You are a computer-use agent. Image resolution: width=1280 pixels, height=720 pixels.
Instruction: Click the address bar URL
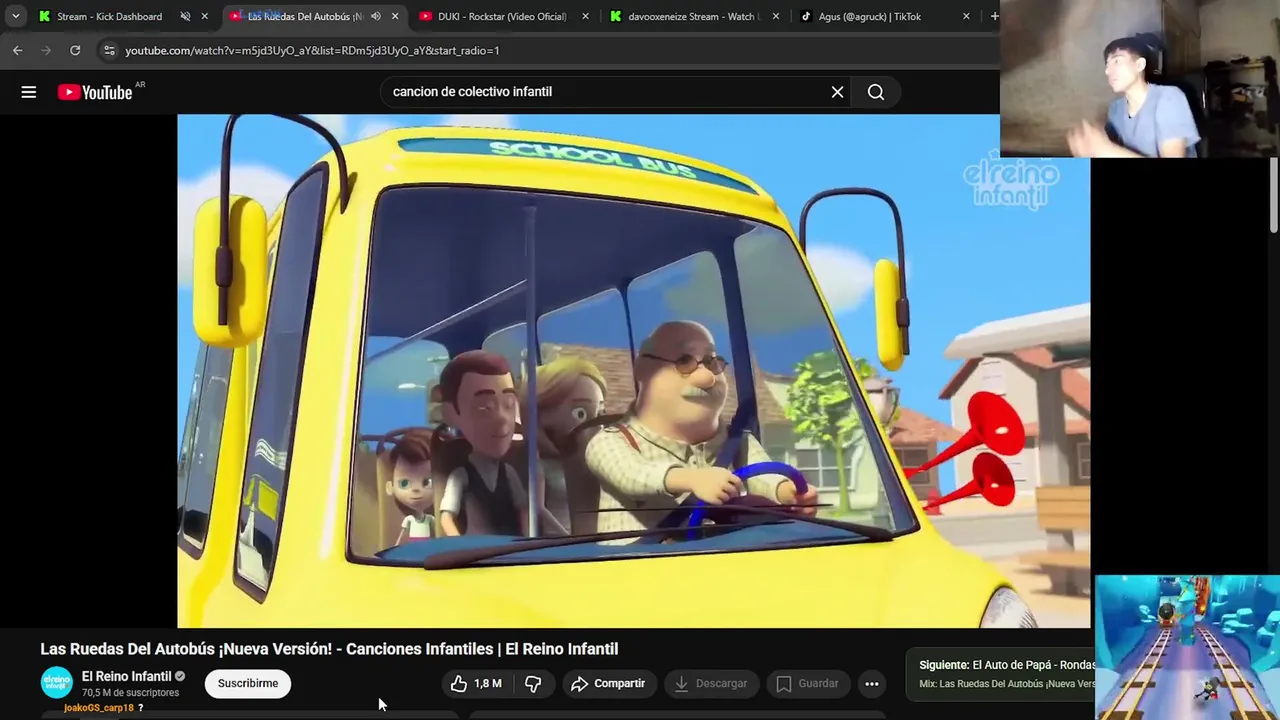point(312,50)
